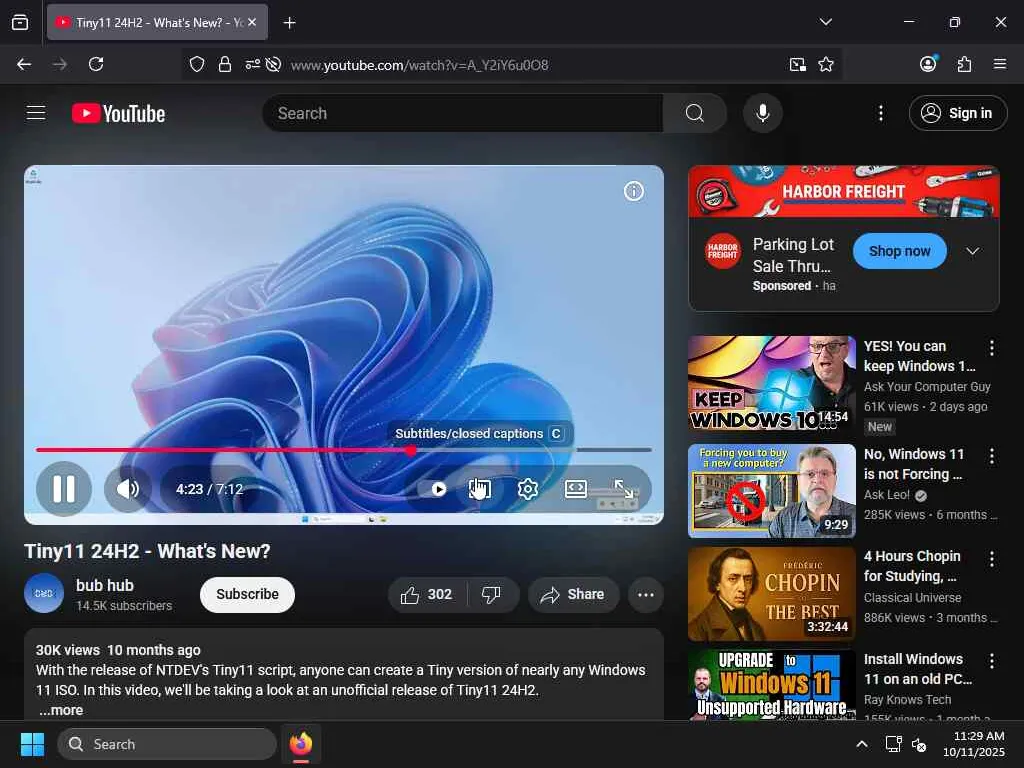Open the bub hub channel avatar
Screen dimensions: 1024x768
coord(44,594)
